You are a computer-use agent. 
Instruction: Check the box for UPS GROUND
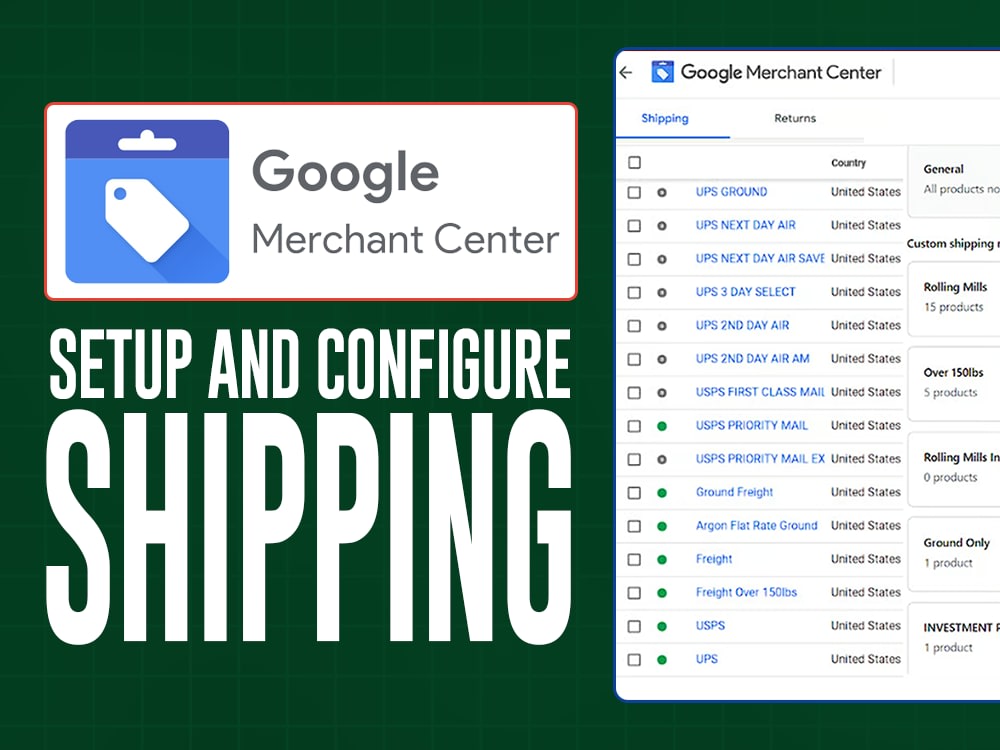pyautogui.click(x=635, y=192)
